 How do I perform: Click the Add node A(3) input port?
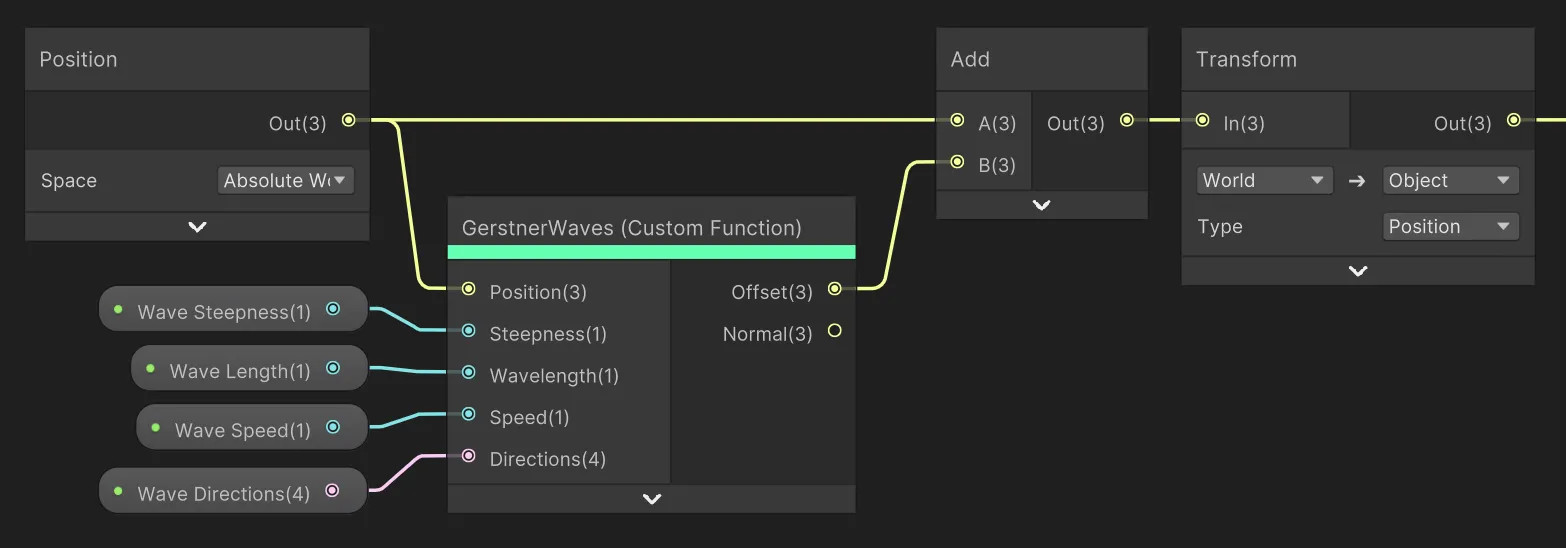click(957, 120)
